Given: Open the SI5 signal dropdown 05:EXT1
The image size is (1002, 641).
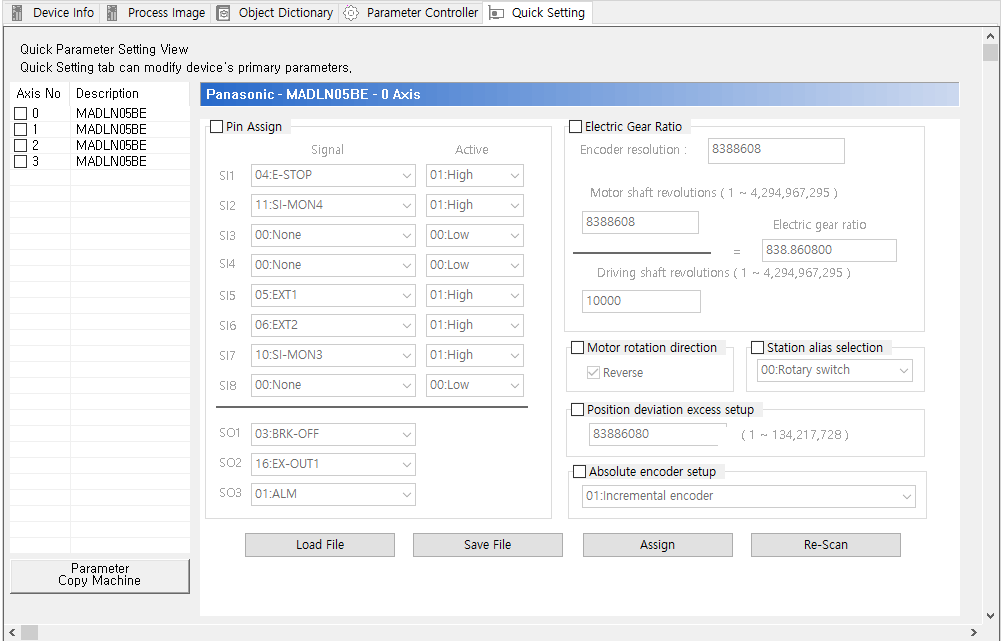Looking at the screenshot, I should pyautogui.click(x=333, y=295).
